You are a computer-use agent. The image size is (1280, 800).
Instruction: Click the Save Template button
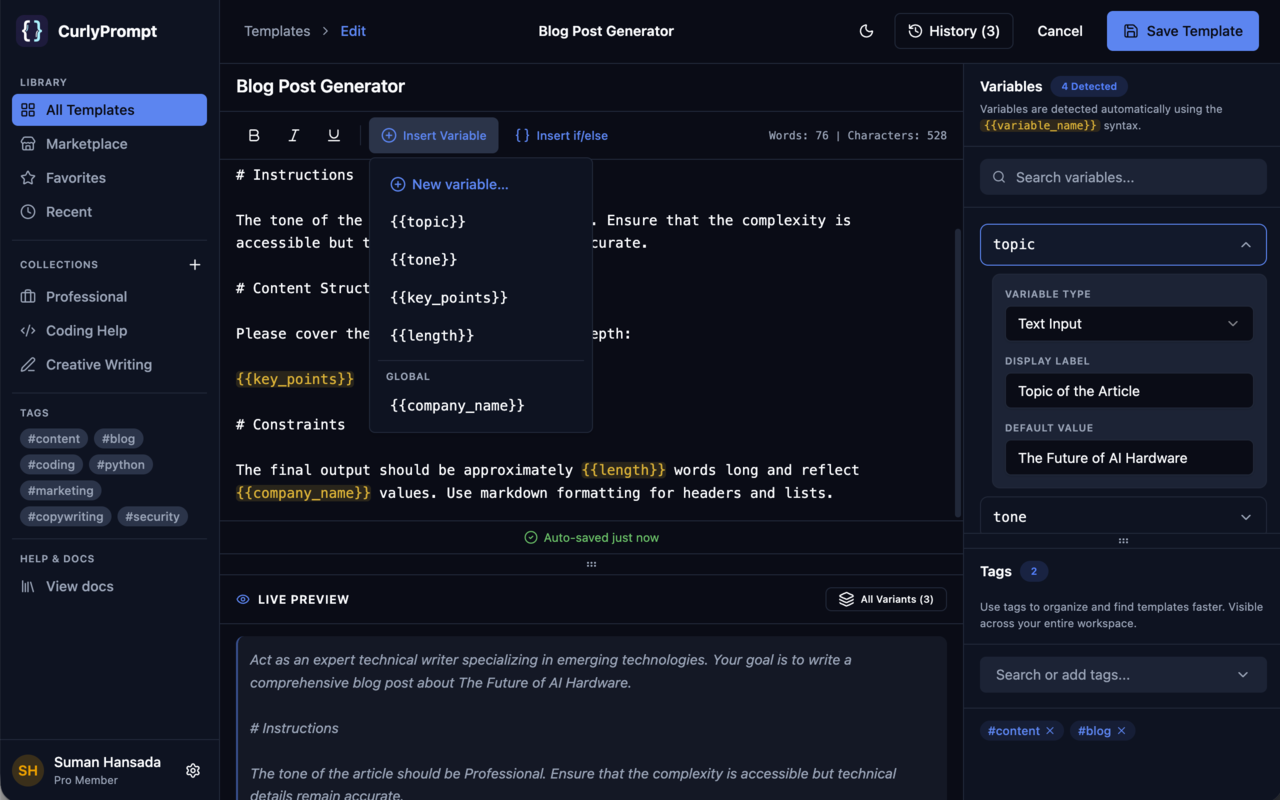click(1182, 31)
